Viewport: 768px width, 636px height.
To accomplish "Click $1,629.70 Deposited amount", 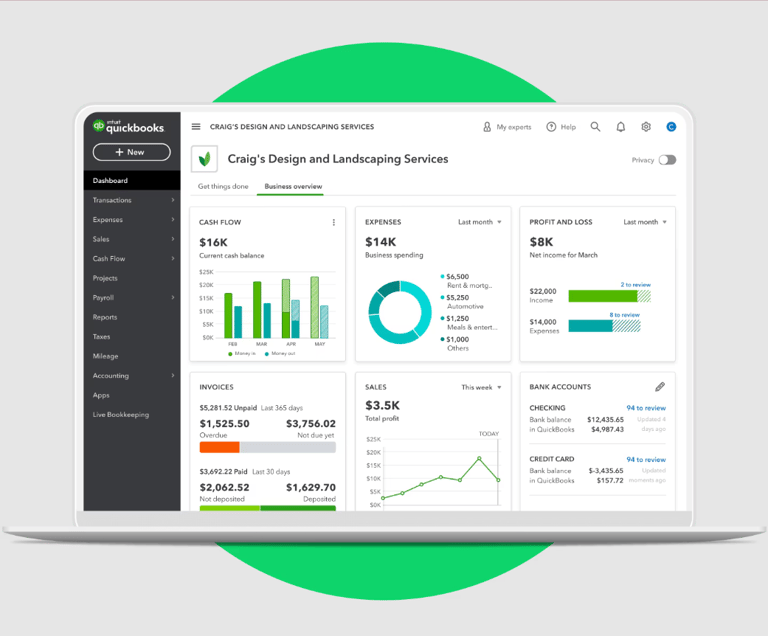I will 311,488.
